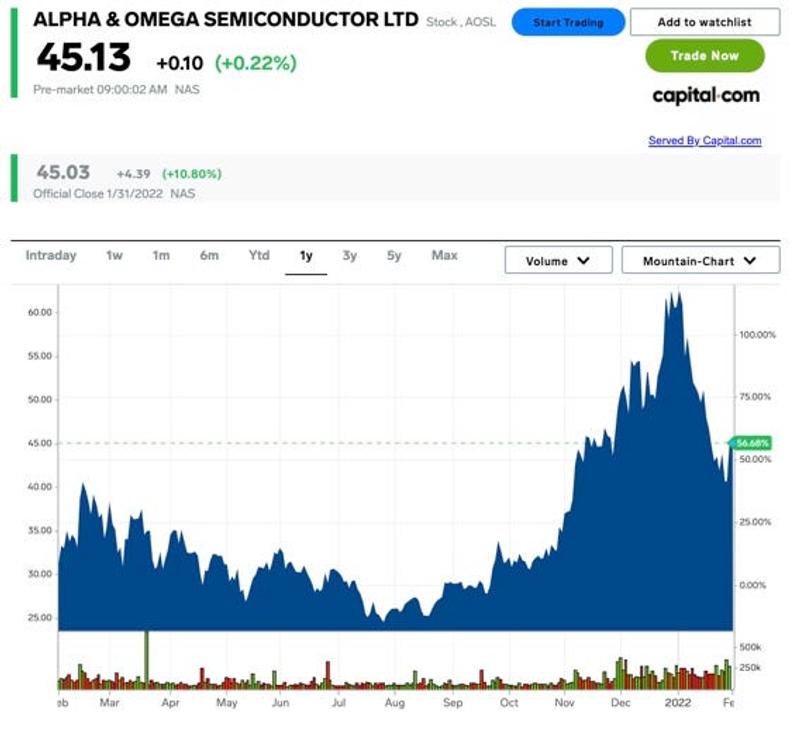Click the 500k volume axis label

click(x=750, y=647)
